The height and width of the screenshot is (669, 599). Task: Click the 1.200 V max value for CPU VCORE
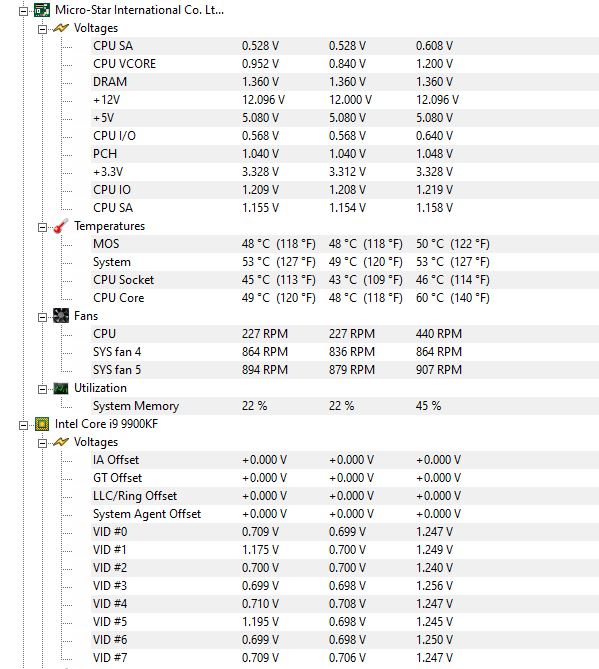tap(434, 64)
